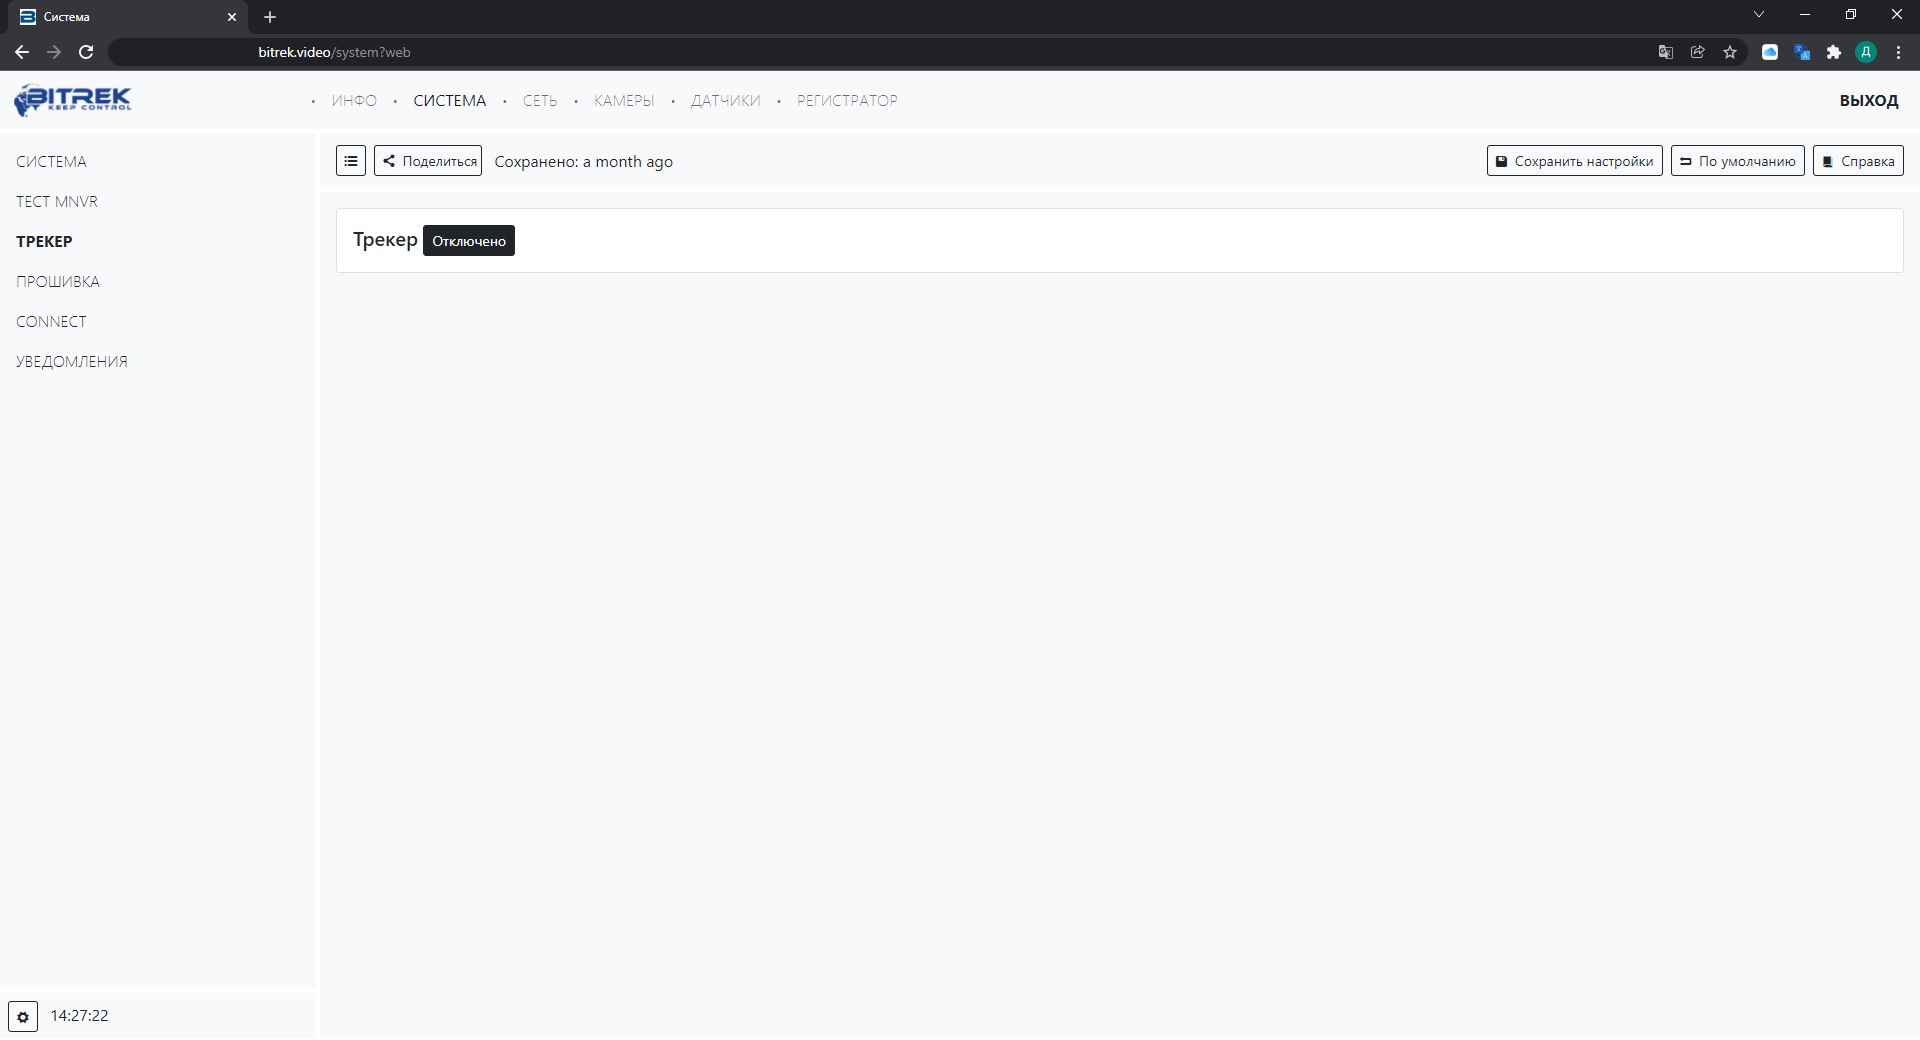Select ПРОШИВКА in the sidebar

[x=58, y=281]
